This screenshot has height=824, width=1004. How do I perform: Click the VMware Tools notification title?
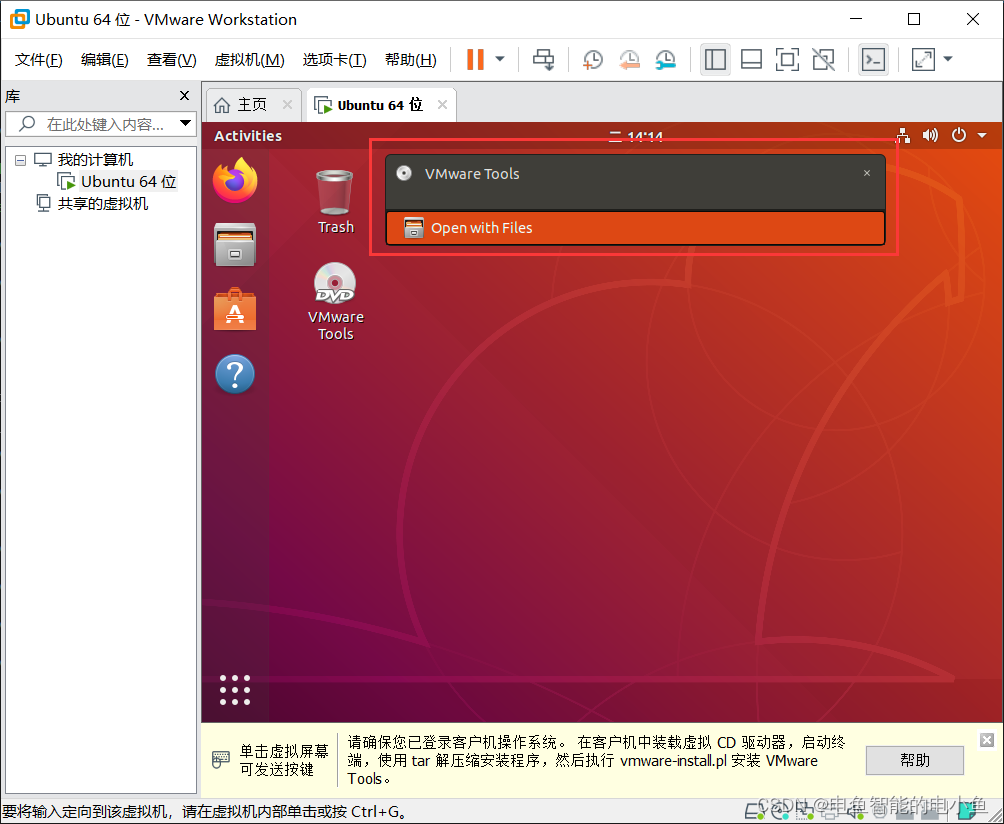(472, 174)
